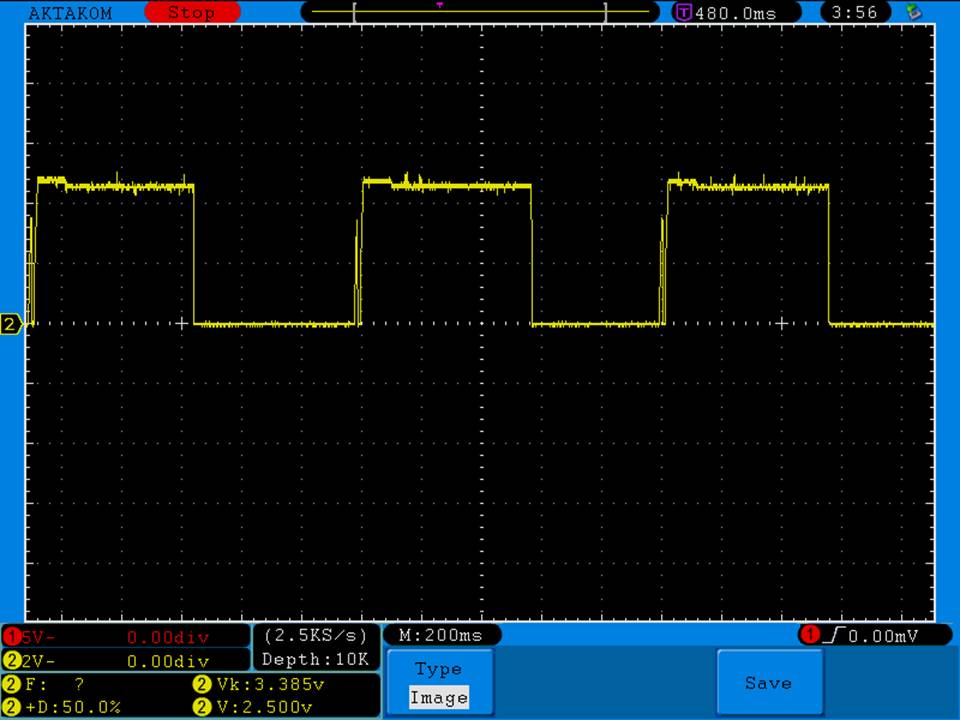This screenshot has width=960, height=720.
Task: Click the red Stop run-status indicator
Action: [192, 12]
